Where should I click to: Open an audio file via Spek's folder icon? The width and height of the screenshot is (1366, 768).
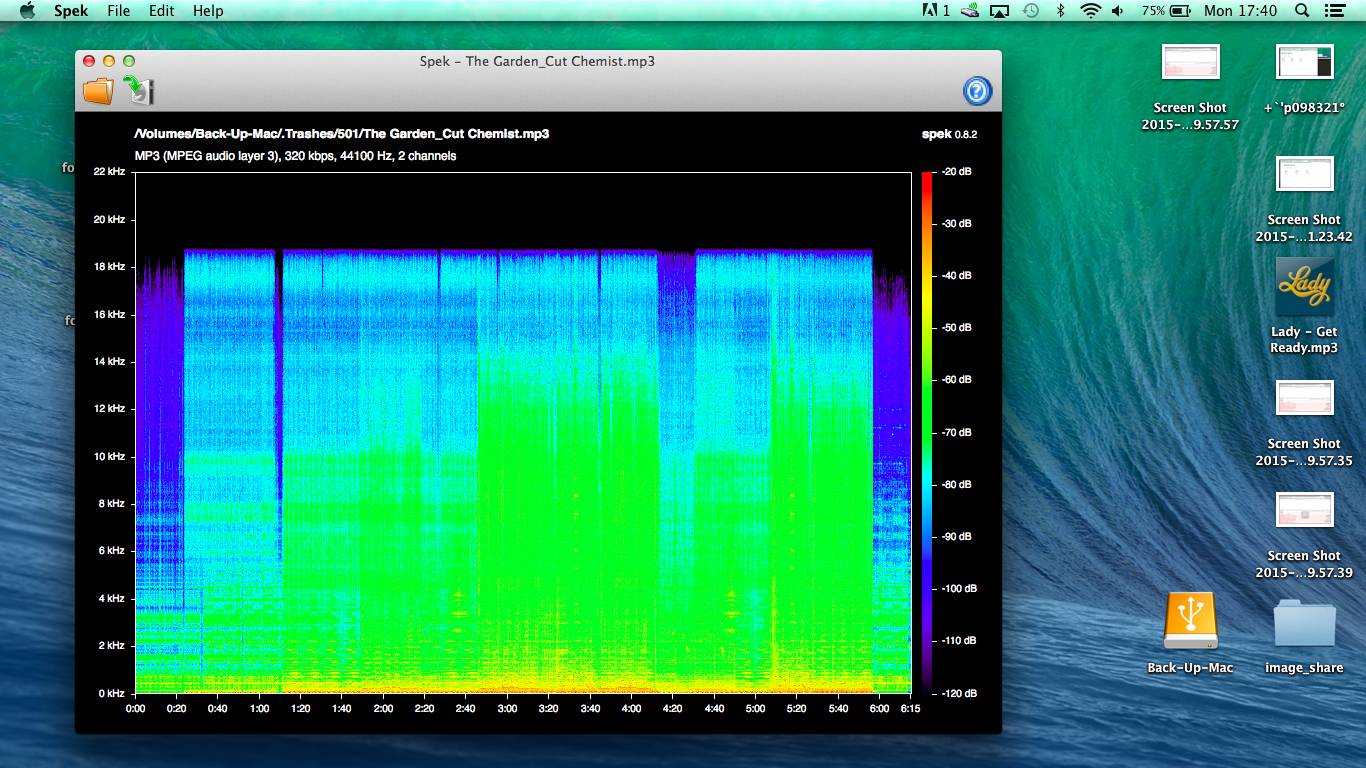point(97,90)
